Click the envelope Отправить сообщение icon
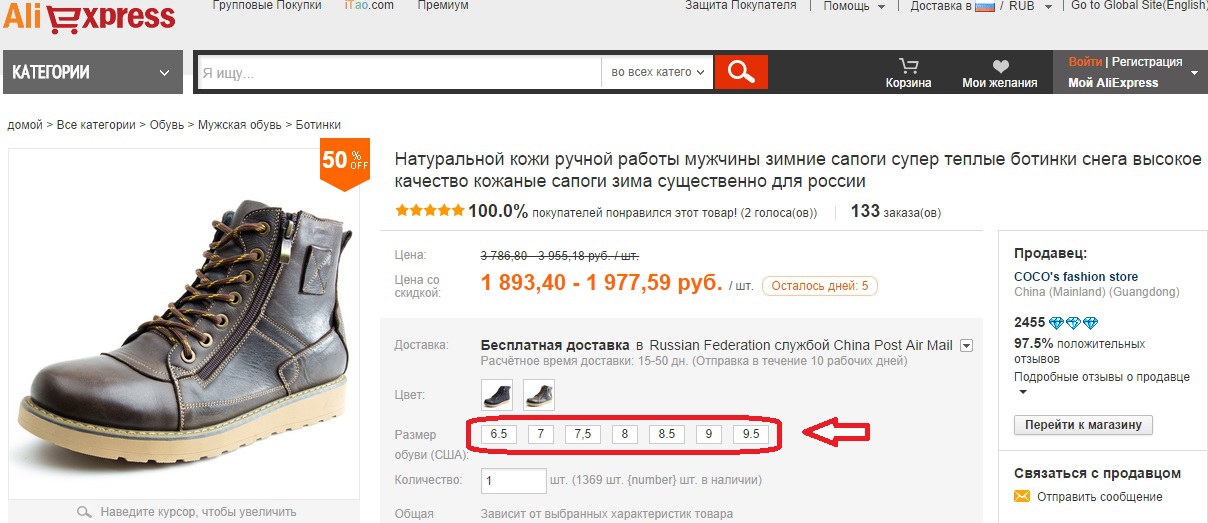 coord(1022,496)
